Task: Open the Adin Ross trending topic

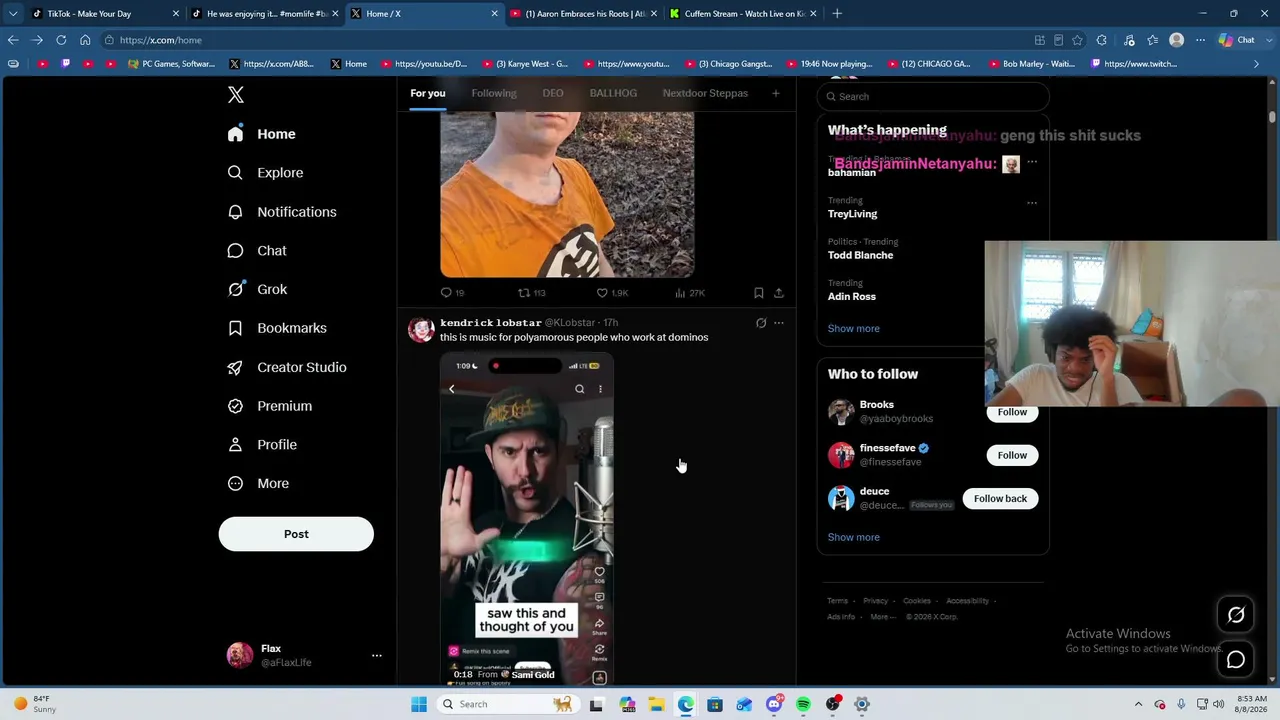Action: pos(851,297)
